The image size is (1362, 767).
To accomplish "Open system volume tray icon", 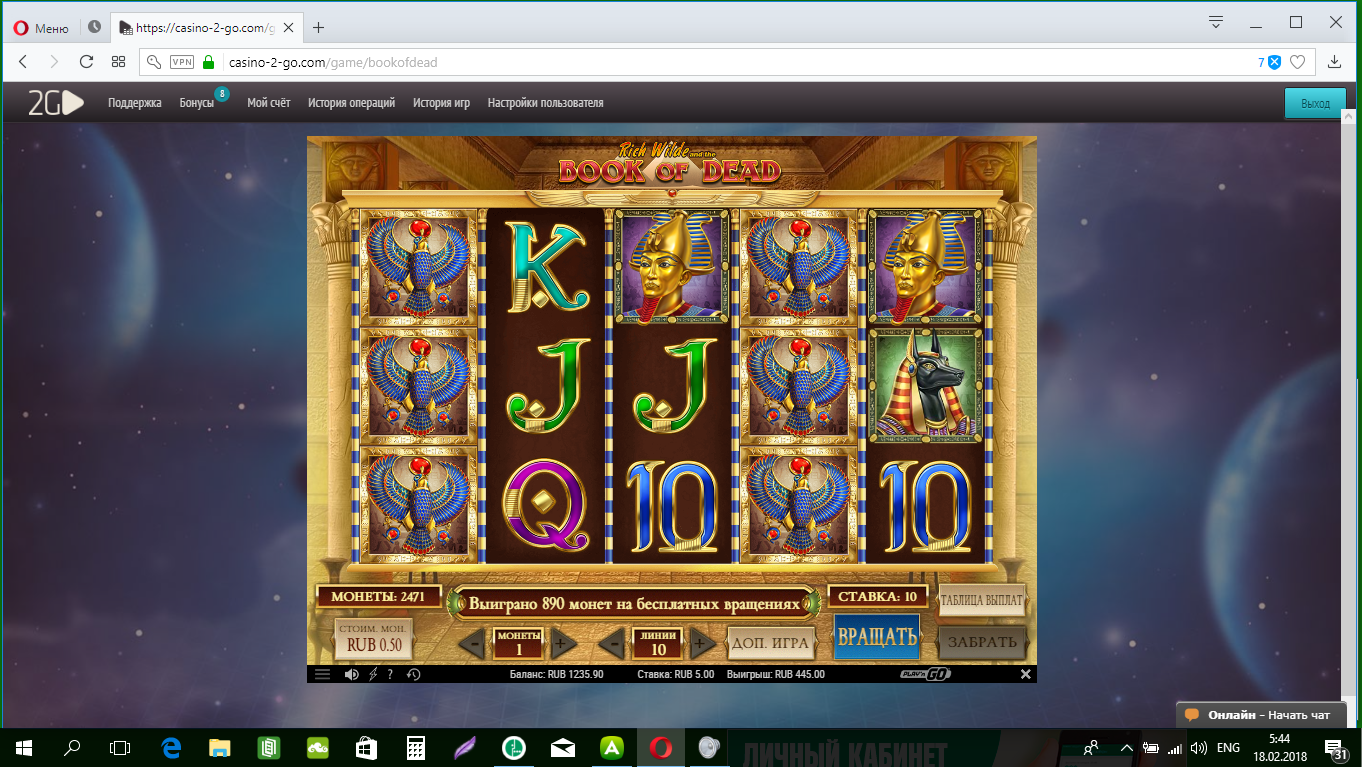I will pos(1198,747).
